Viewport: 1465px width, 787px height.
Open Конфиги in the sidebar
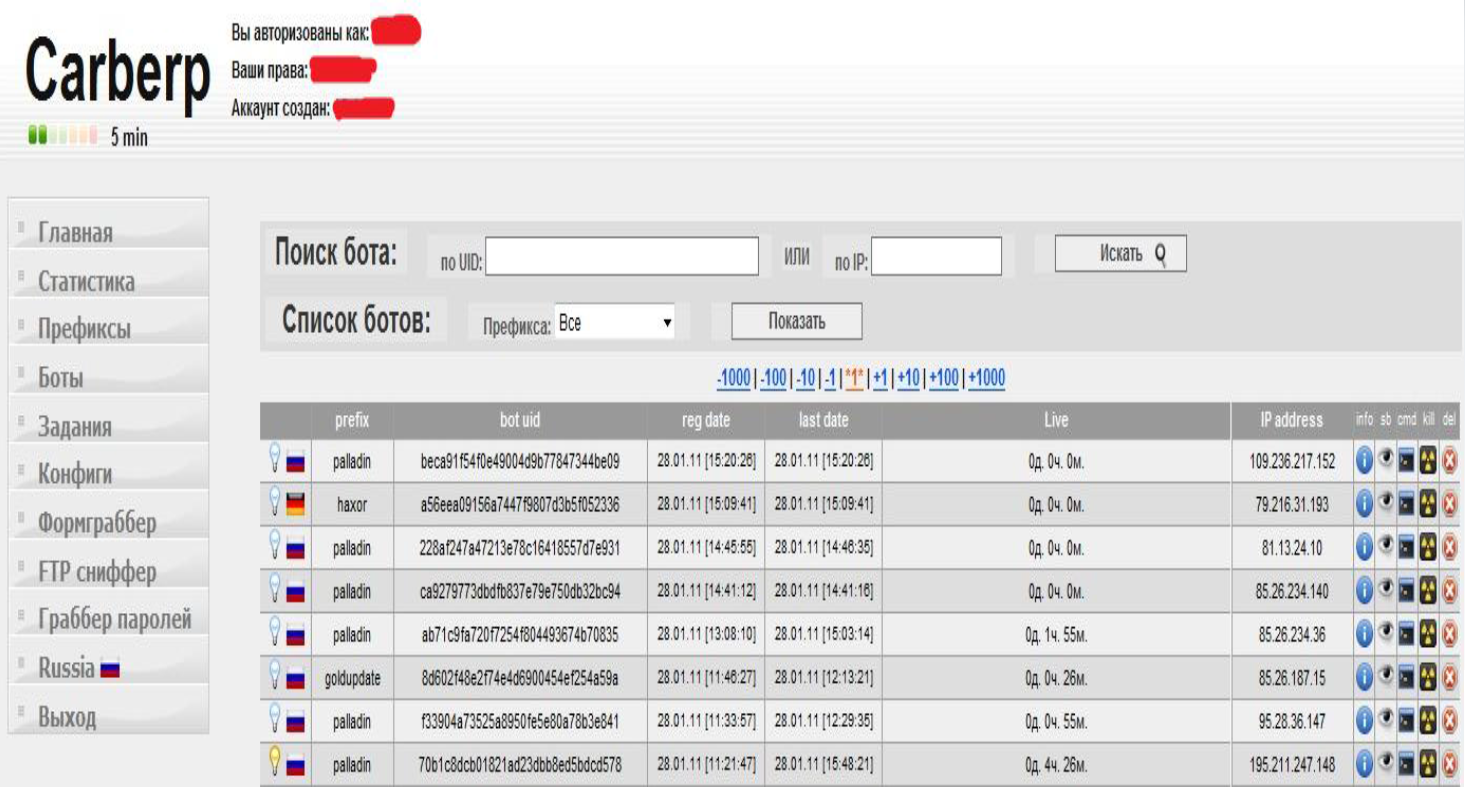tap(75, 474)
